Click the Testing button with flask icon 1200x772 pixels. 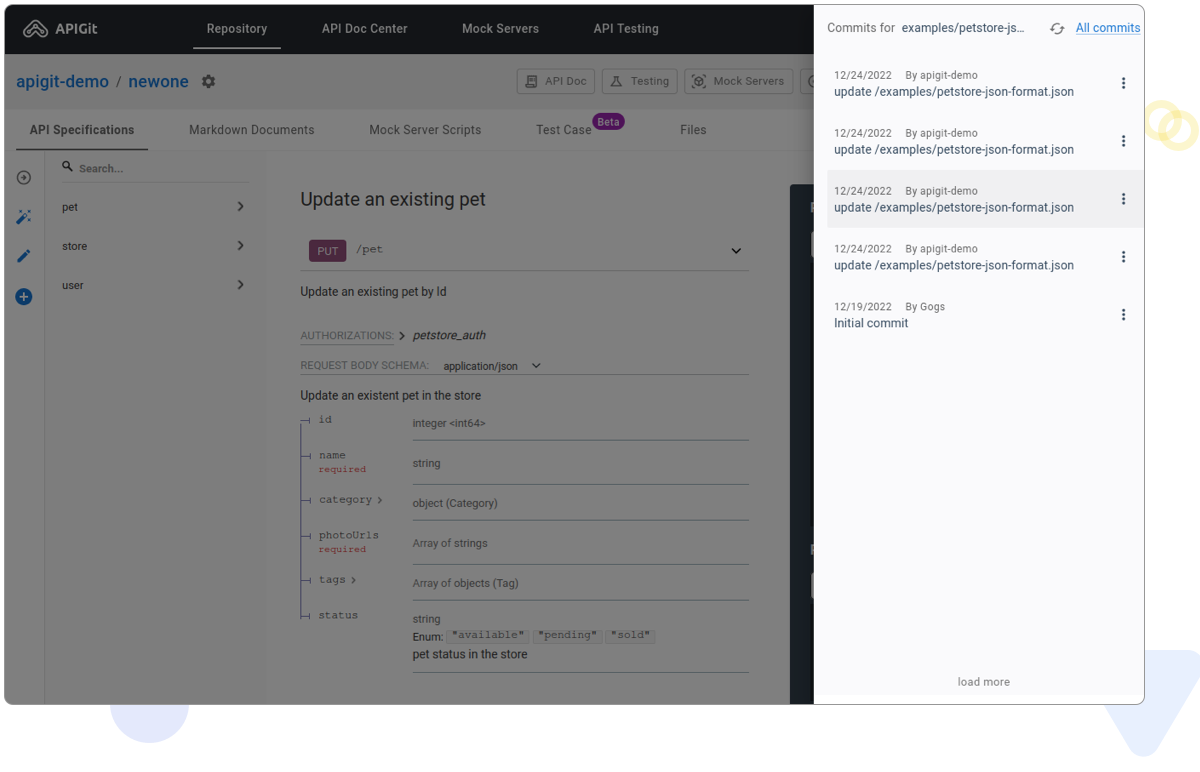pyautogui.click(x=640, y=81)
